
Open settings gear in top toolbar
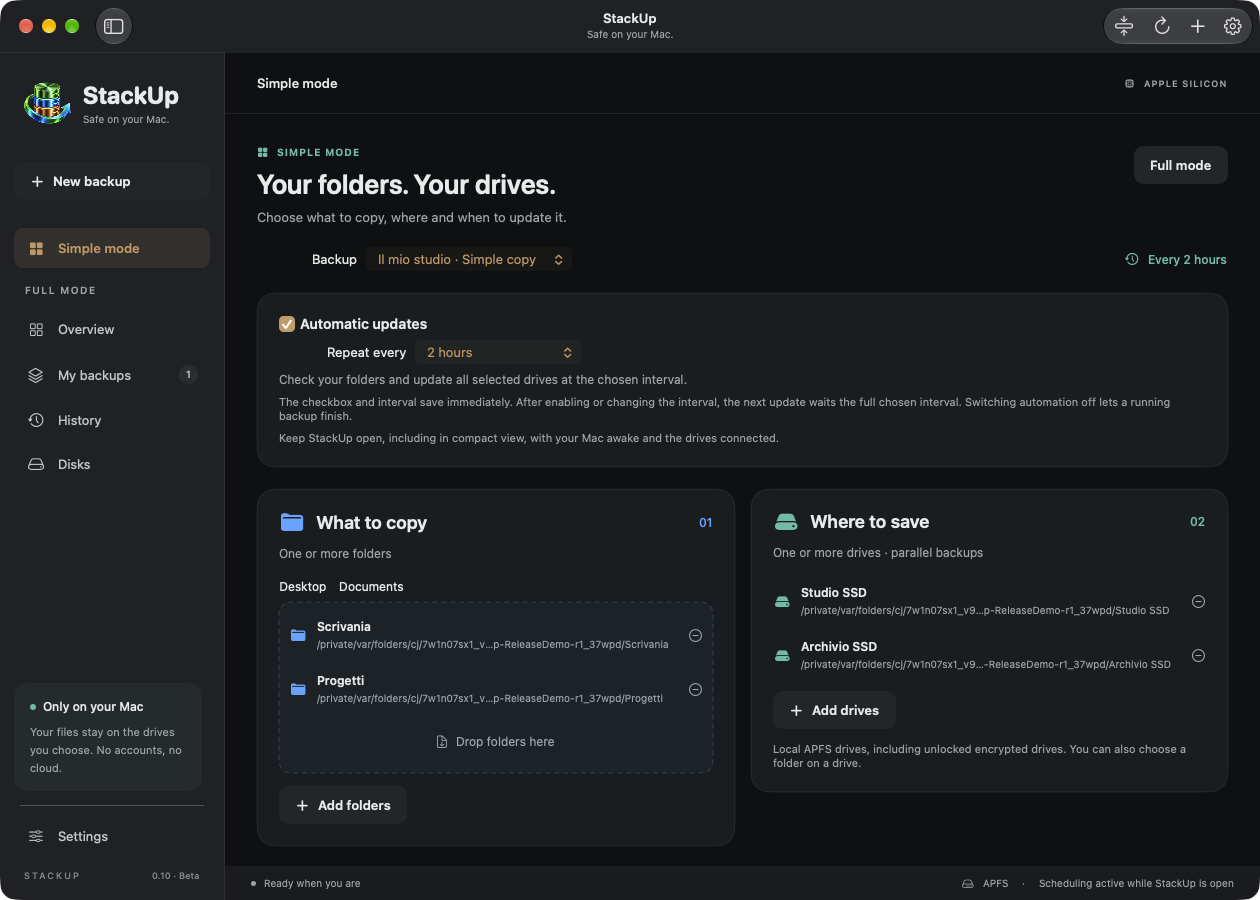tap(1233, 26)
